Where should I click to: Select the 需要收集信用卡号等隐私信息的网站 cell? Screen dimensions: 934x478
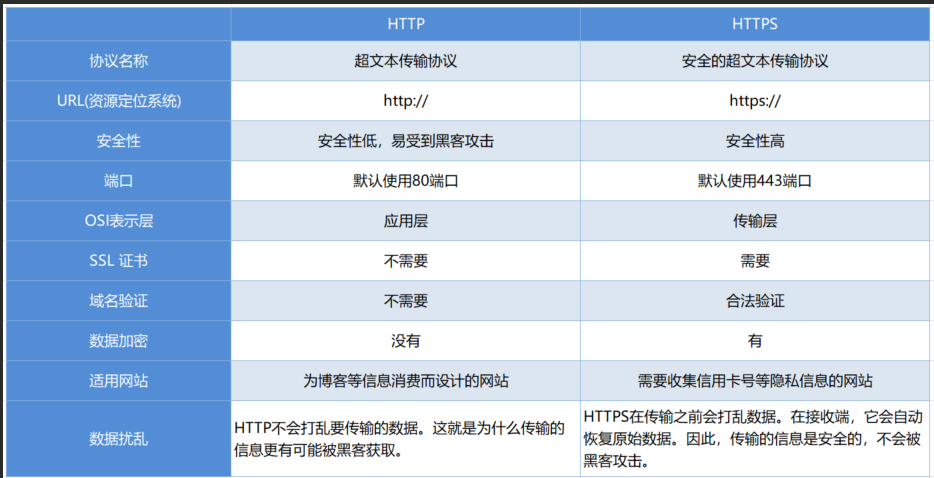pos(755,381)
